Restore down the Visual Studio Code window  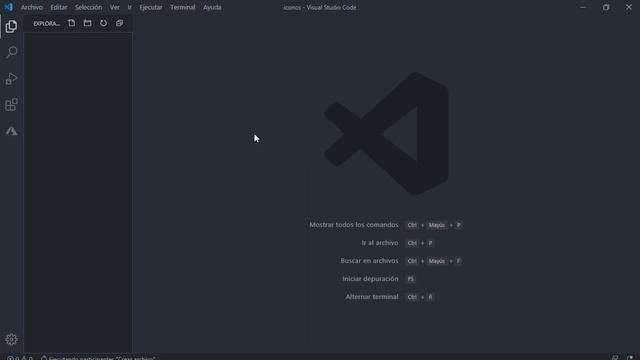tap(606, 7)
